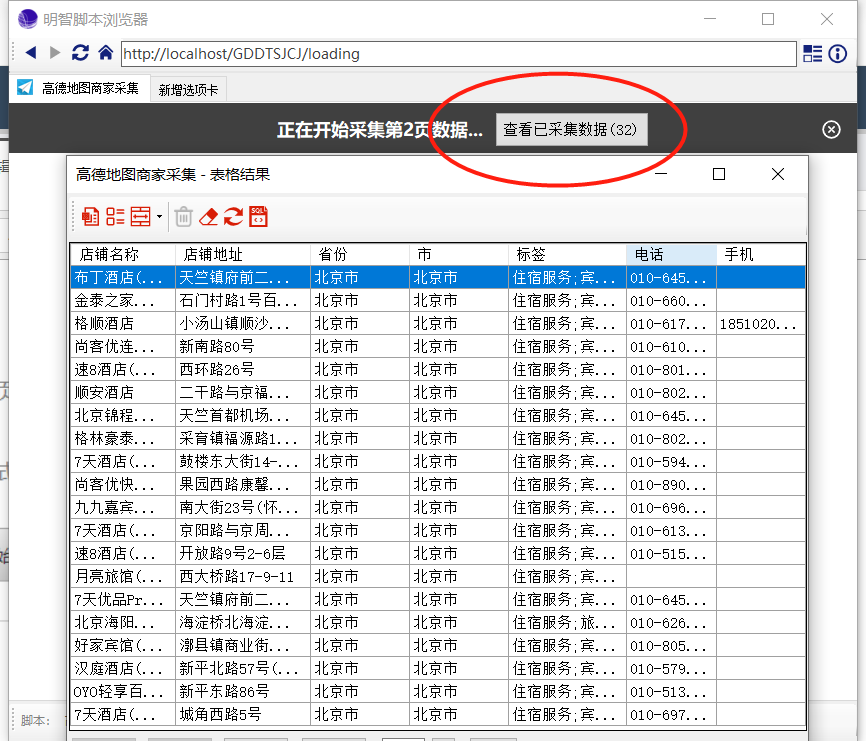Select the 西环路26号 address cell
866x741 pixels.
243,369
